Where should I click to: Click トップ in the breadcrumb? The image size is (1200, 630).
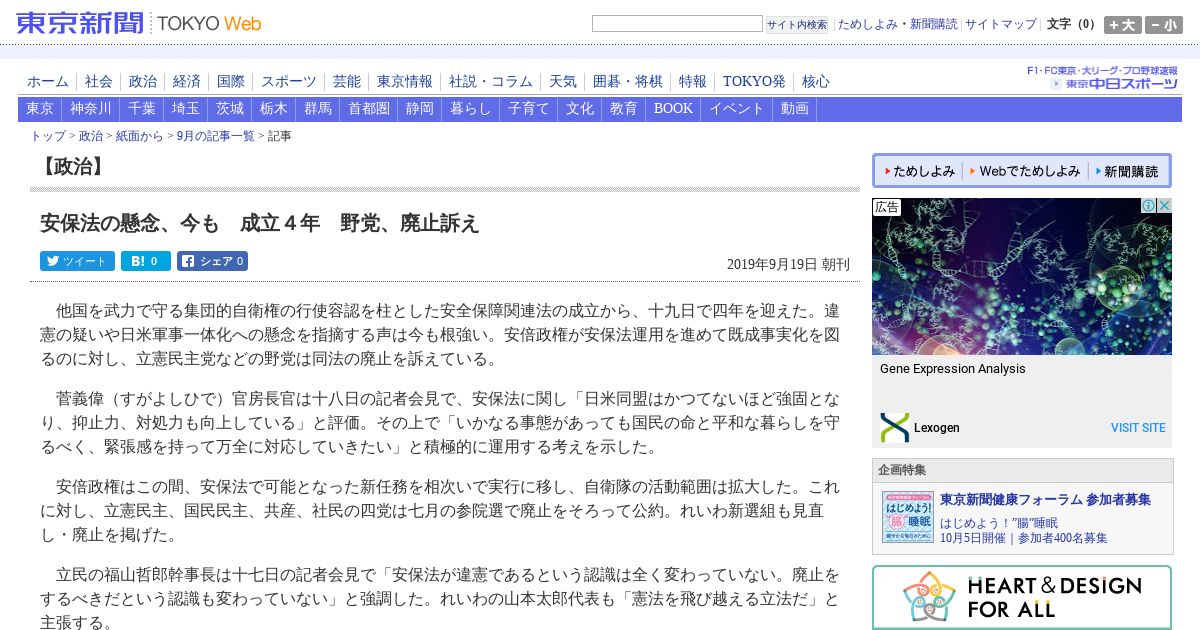point(48,136)
